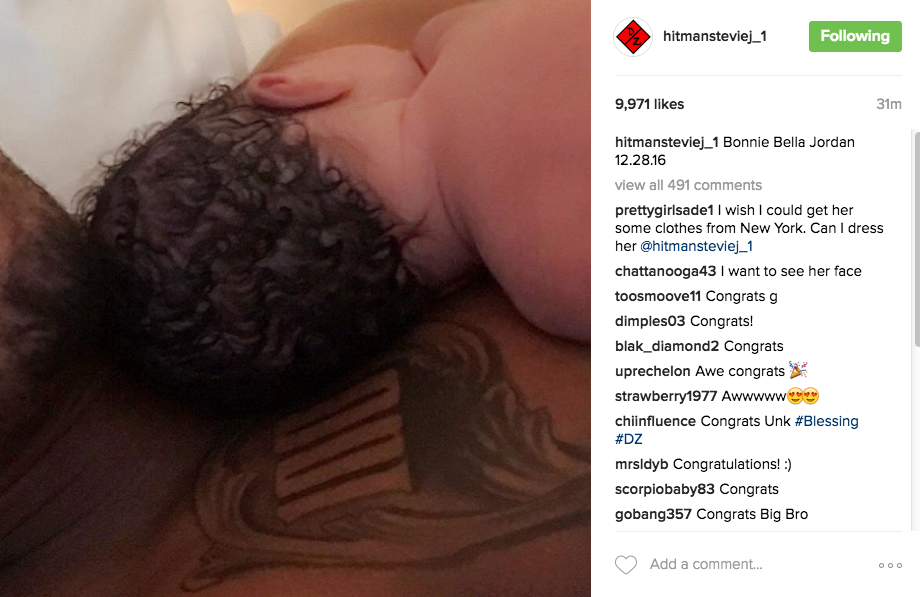The height and width of the screenshot is (597, 920).
Task: Click the @hitmansteviej_1 mention link
Action: [x=696, y=246]
